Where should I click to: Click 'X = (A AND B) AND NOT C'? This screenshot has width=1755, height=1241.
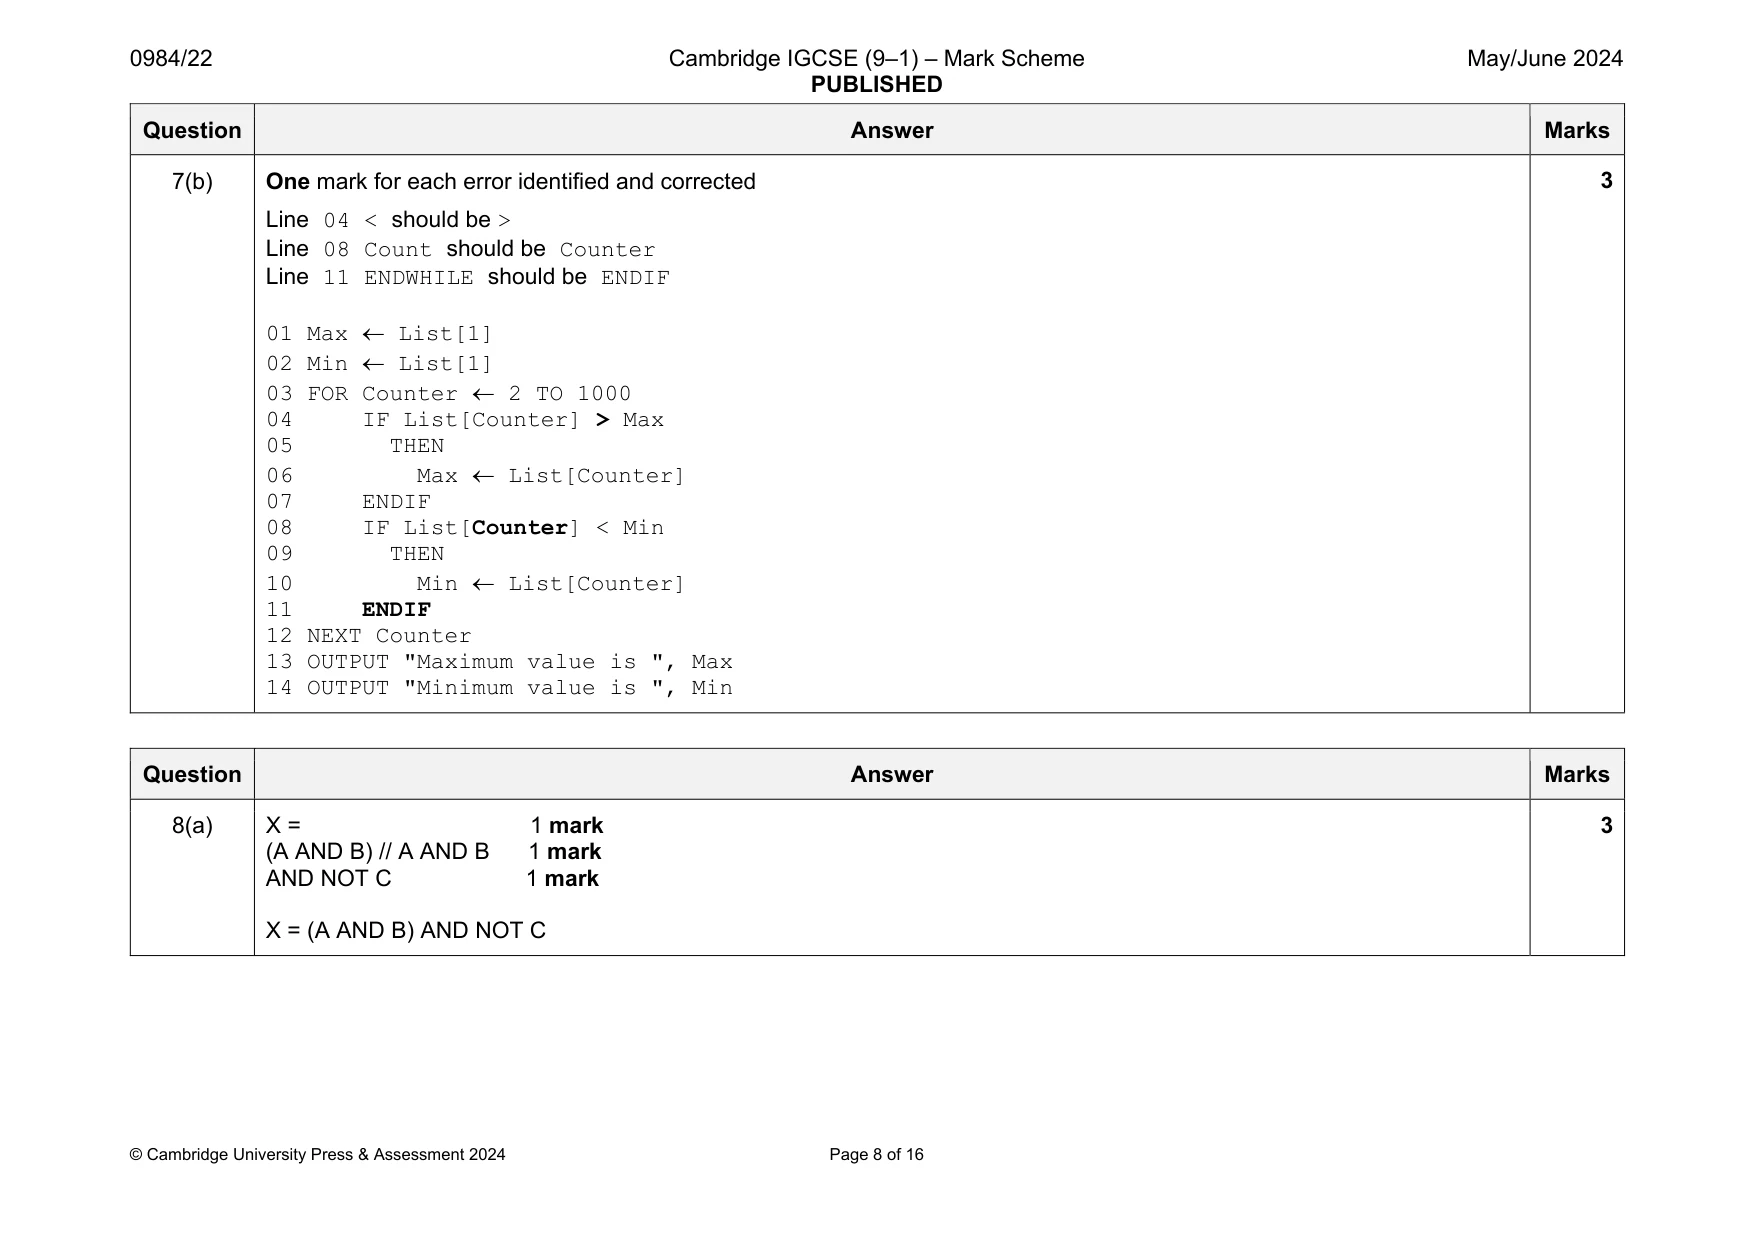click(x=406, y=931)
